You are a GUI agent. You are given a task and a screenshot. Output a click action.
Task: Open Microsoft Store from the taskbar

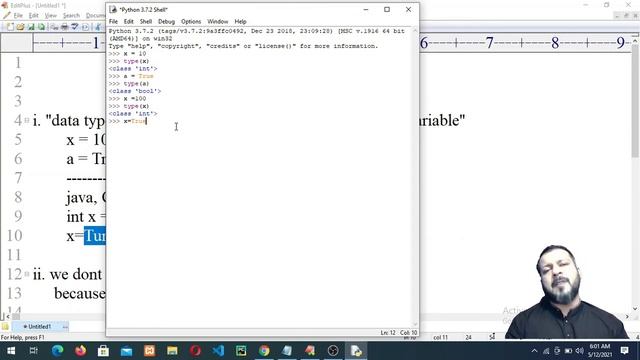pos(103,351)
